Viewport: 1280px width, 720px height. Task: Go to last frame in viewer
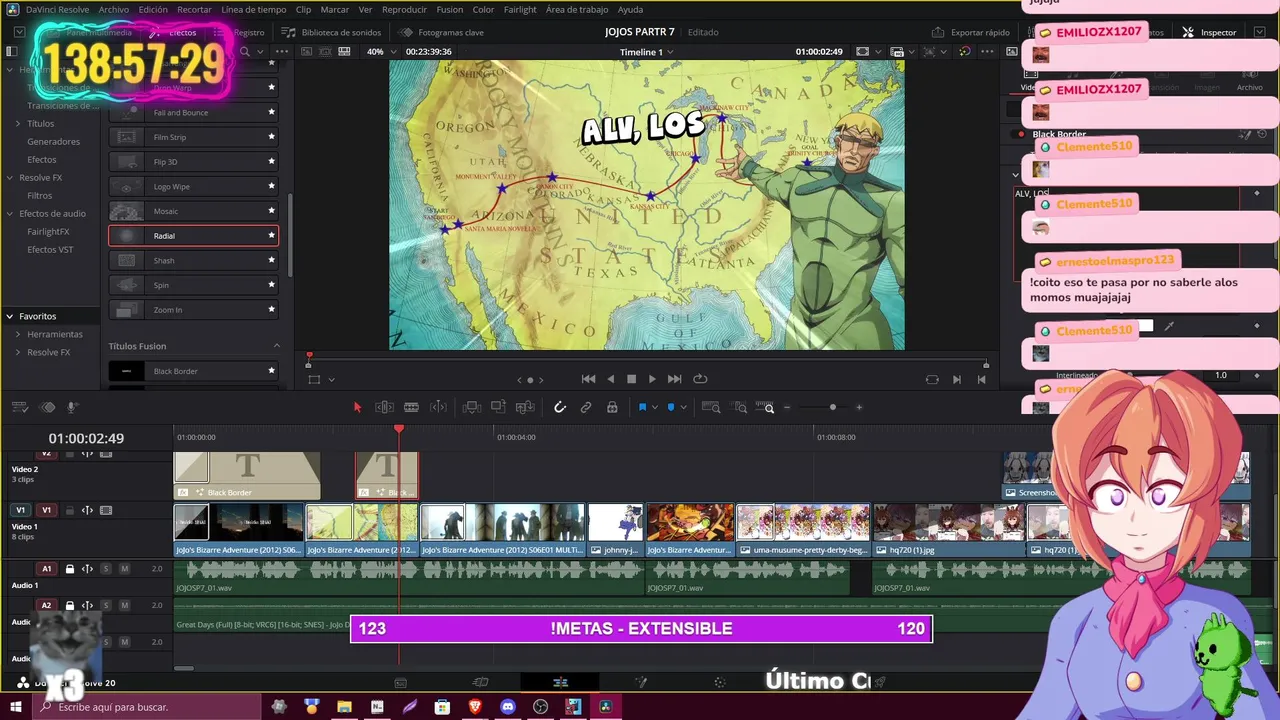click(675, 379)
